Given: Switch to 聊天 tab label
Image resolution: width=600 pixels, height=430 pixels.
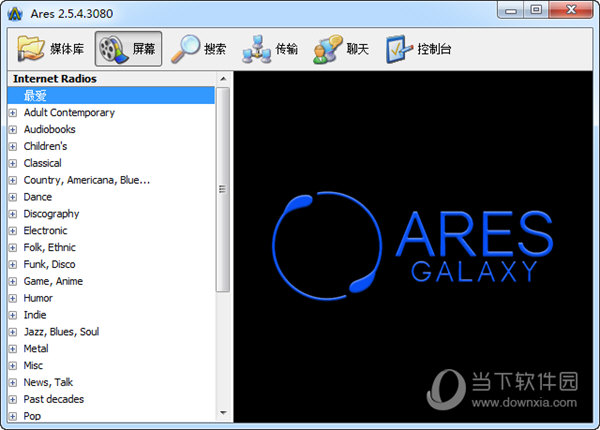Looking at the screenshot, I should tap(358, 49).
